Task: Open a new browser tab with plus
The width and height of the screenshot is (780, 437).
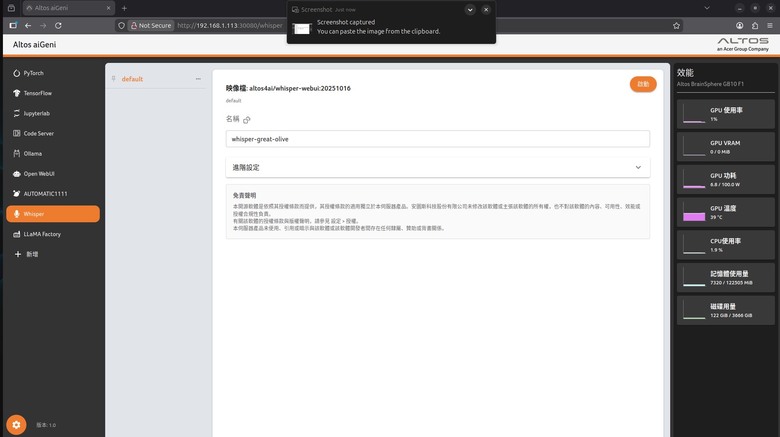Action: coord(124,8)
